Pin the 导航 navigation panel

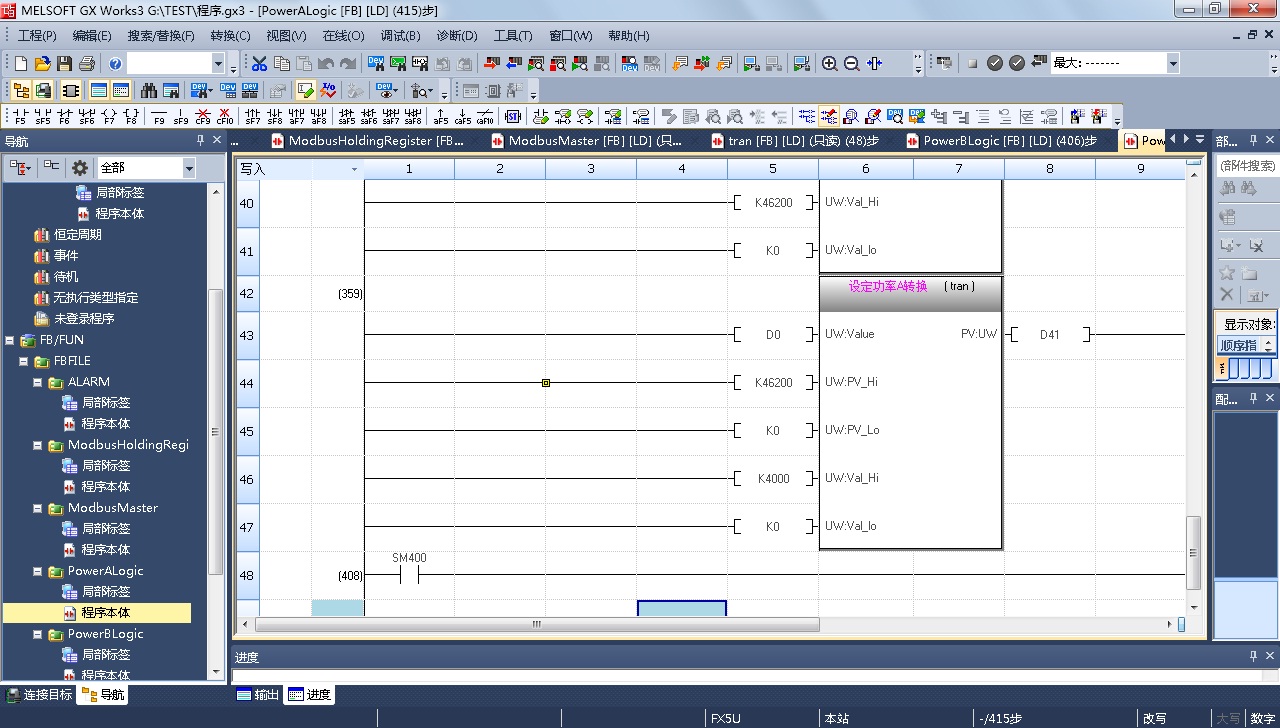(200, 141)
